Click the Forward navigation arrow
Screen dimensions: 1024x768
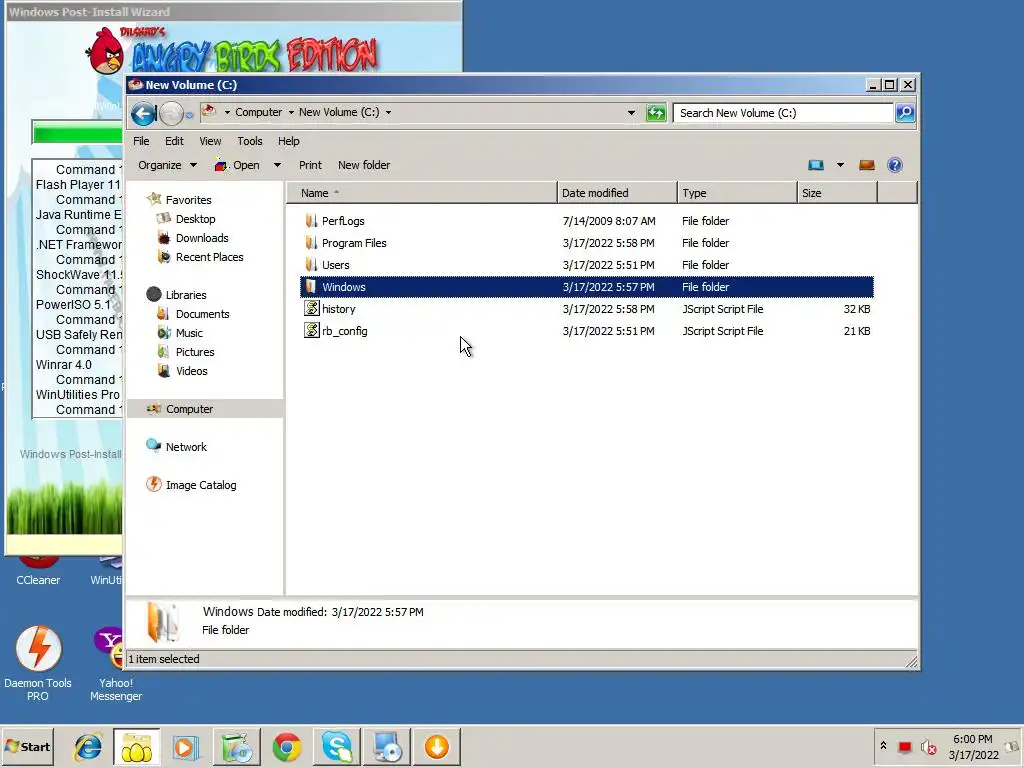pyautogui.click(x=171, y=114)
